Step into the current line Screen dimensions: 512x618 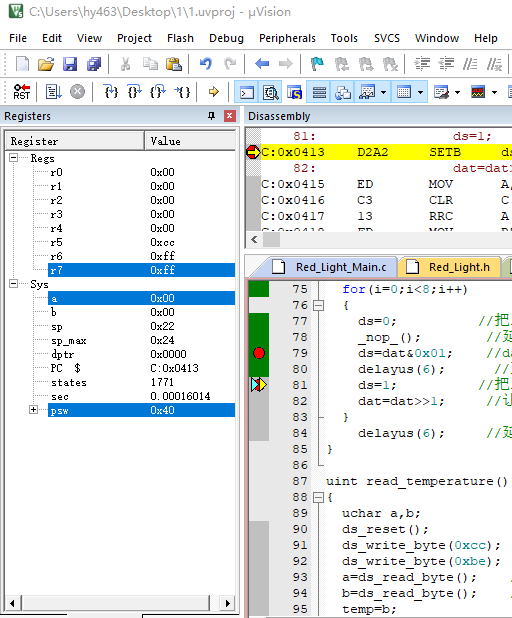click(x=111, y=92)
